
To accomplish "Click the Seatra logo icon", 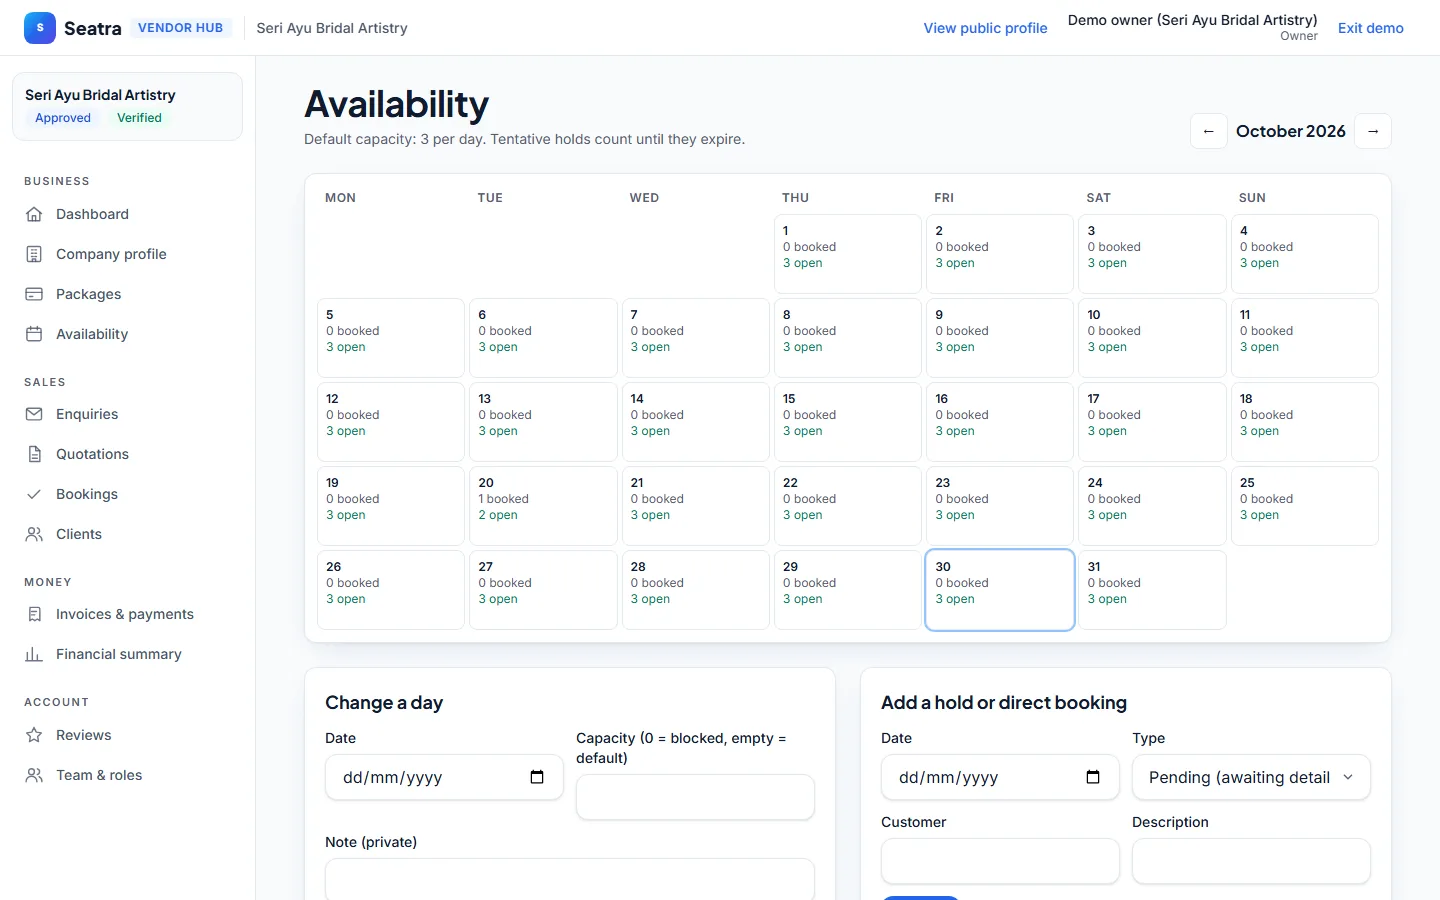I will (x=40, y=28).
